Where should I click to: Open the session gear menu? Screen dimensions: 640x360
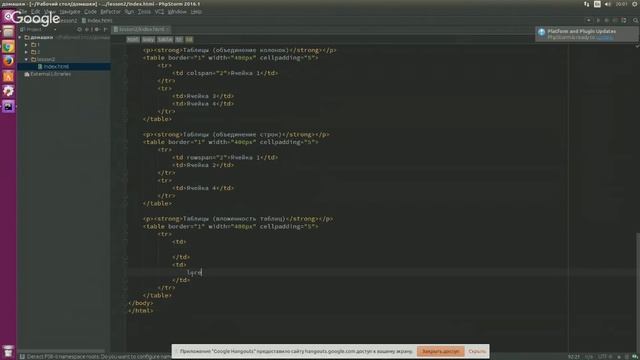point(635,4)
